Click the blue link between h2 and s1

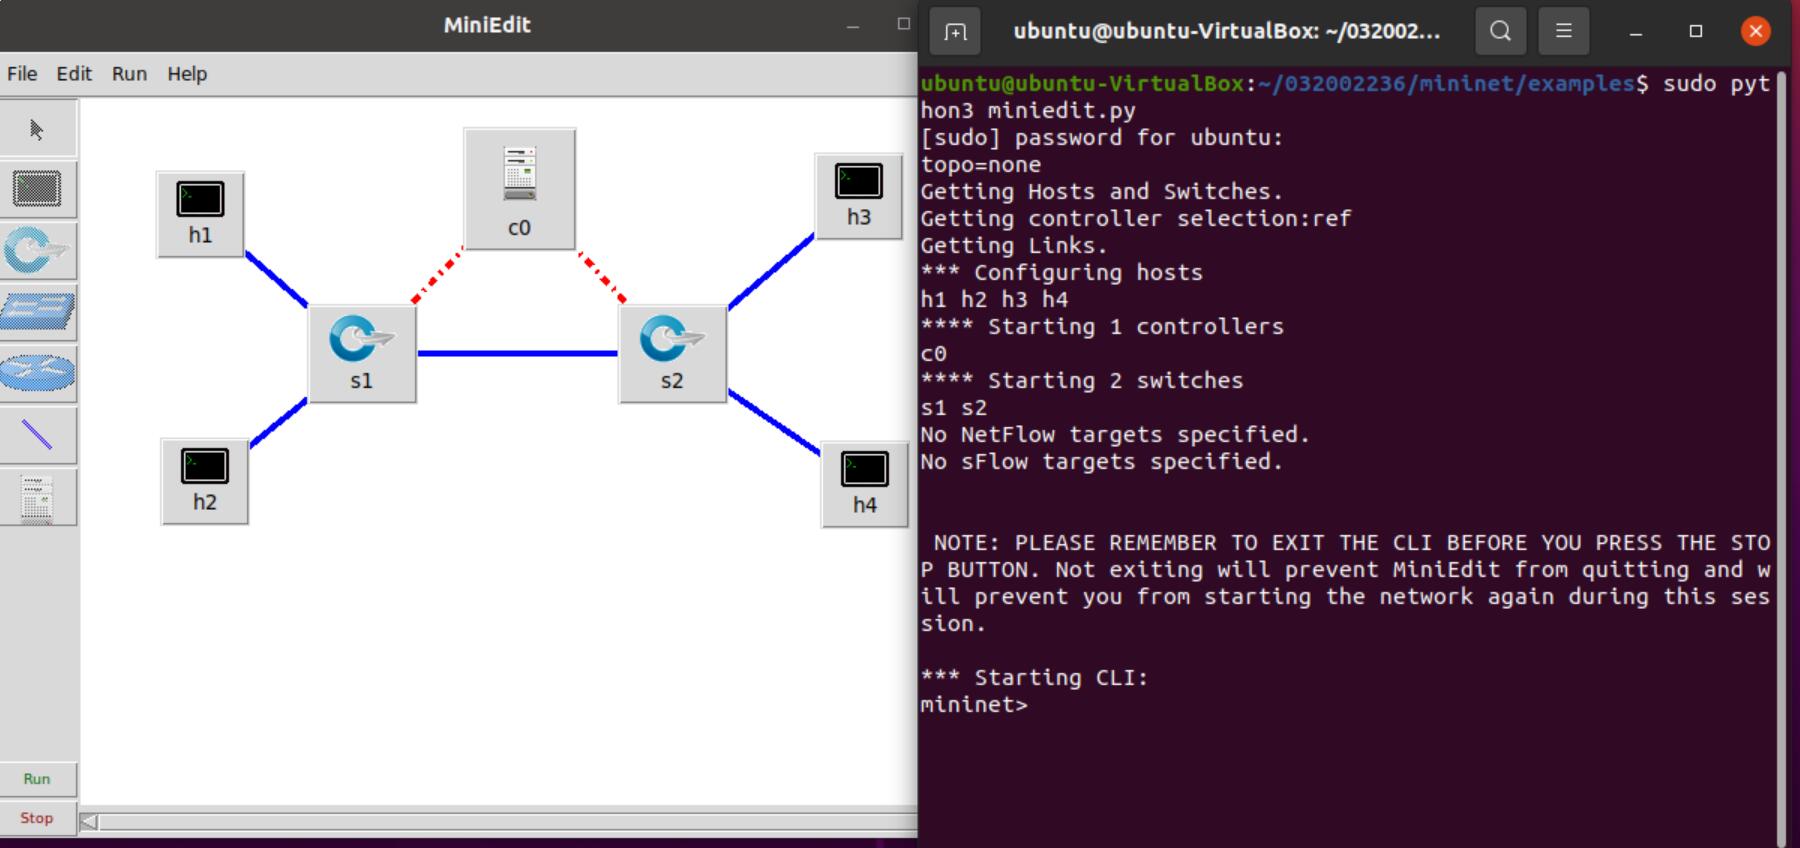[x=278, y=422]
